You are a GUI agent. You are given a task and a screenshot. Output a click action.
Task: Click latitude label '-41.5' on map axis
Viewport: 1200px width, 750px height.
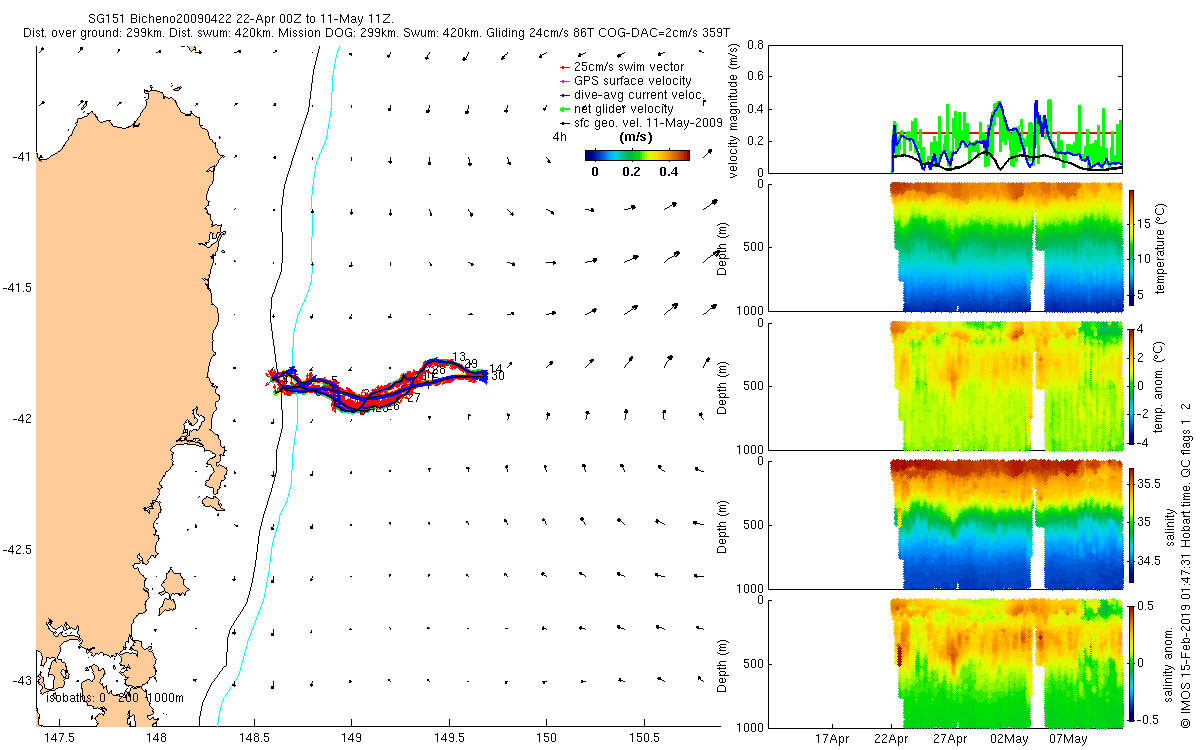click(17, 287)
